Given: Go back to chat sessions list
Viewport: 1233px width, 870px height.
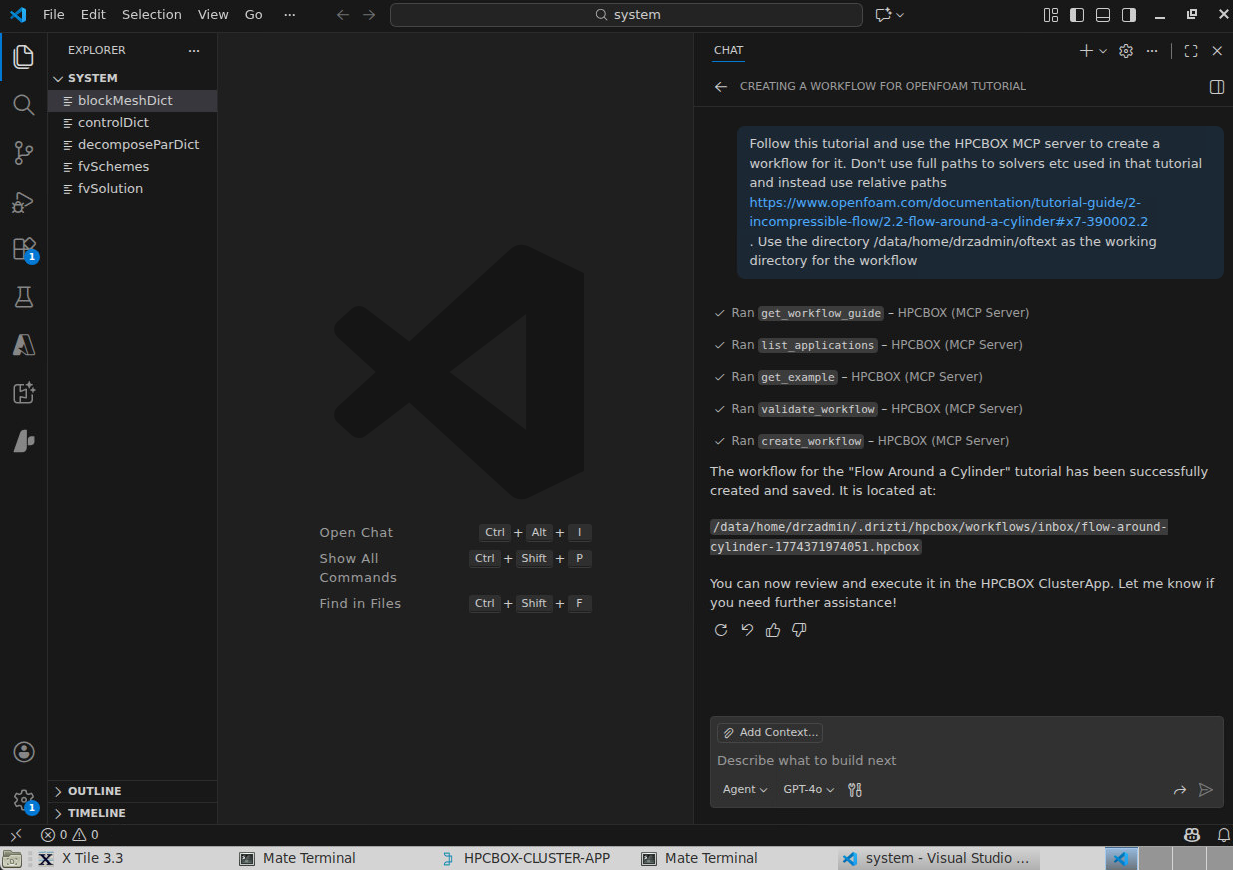Looking at the screenshot, I should [x=721, y=87].
